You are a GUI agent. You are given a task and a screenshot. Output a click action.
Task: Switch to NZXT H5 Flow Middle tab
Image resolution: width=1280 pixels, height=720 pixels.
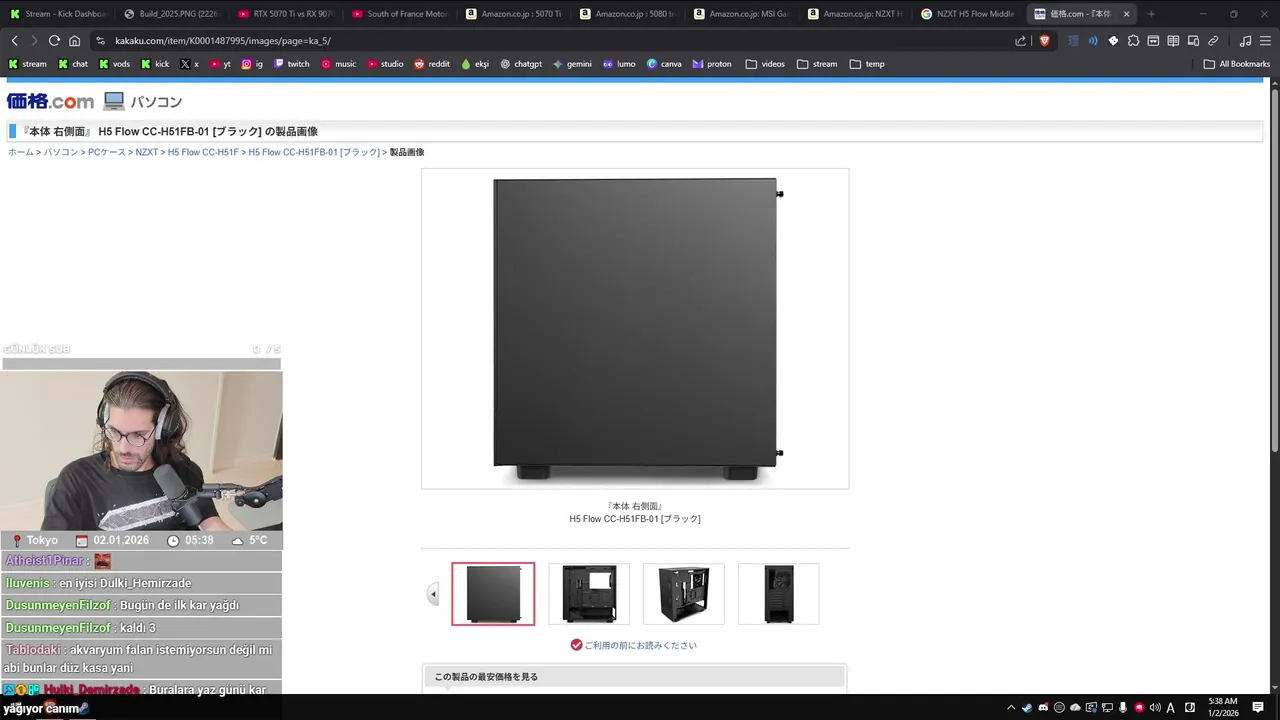click(968, 14)
